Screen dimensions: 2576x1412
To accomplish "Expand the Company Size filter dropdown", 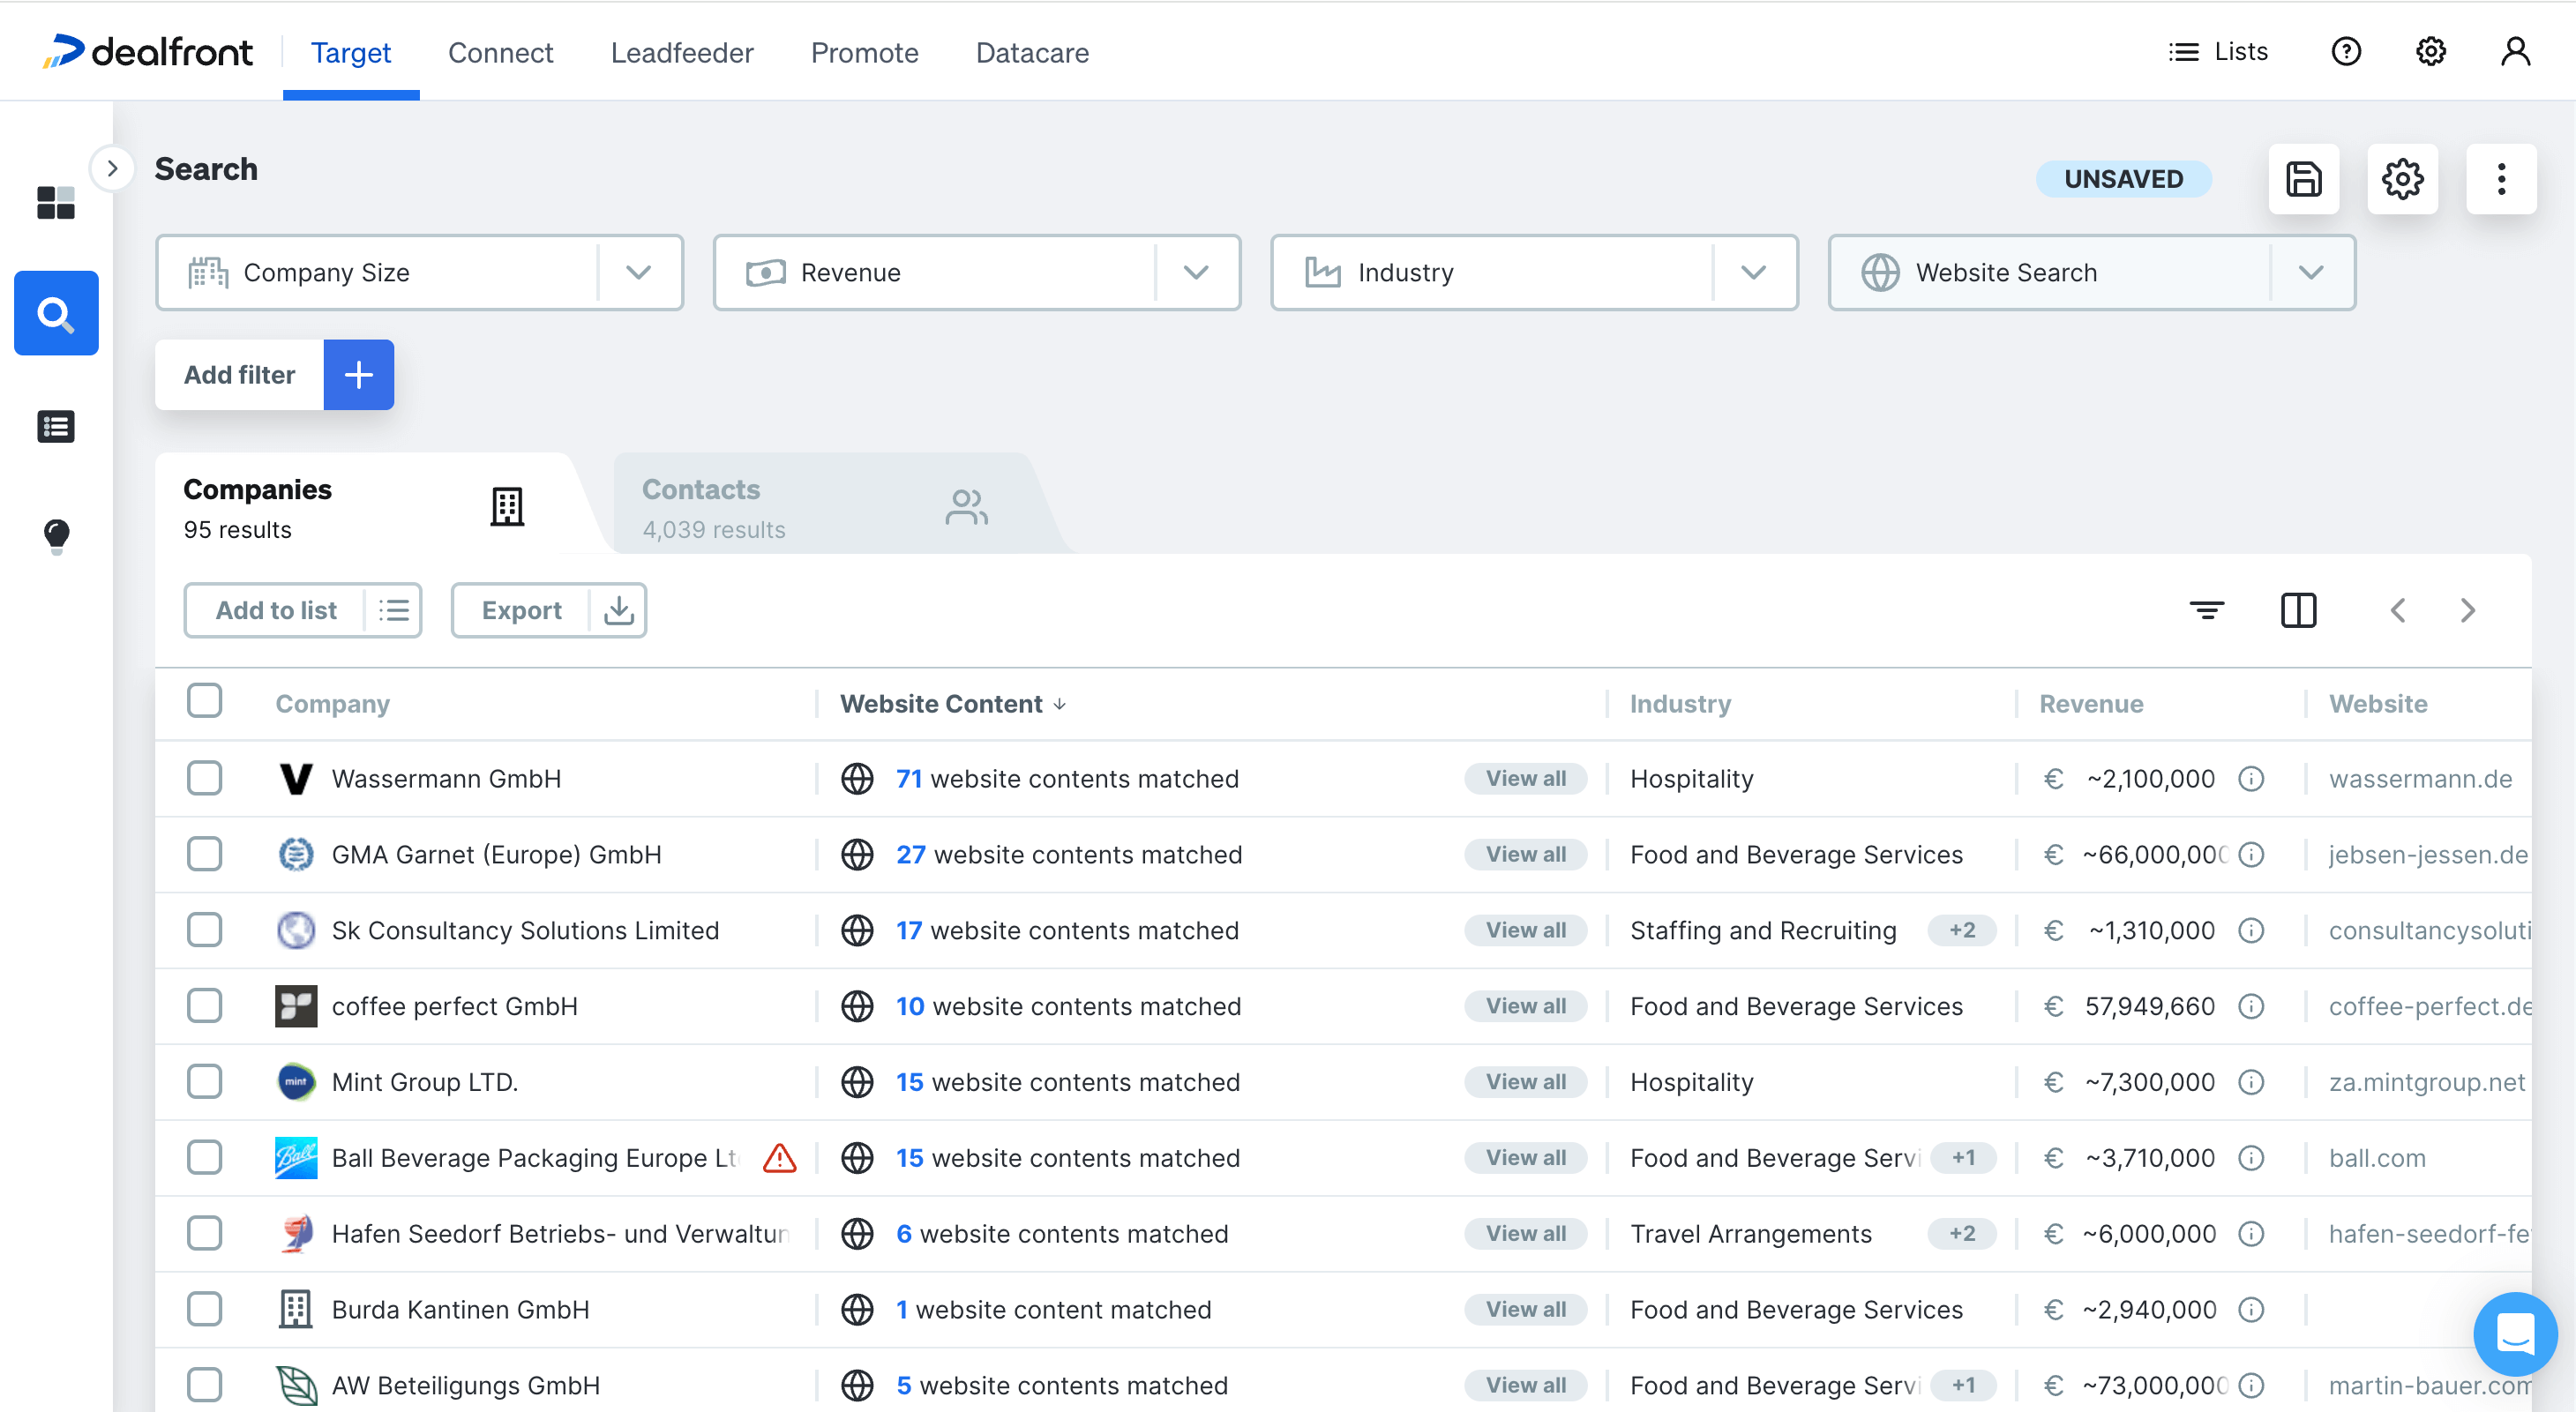I will pos(639,272).
